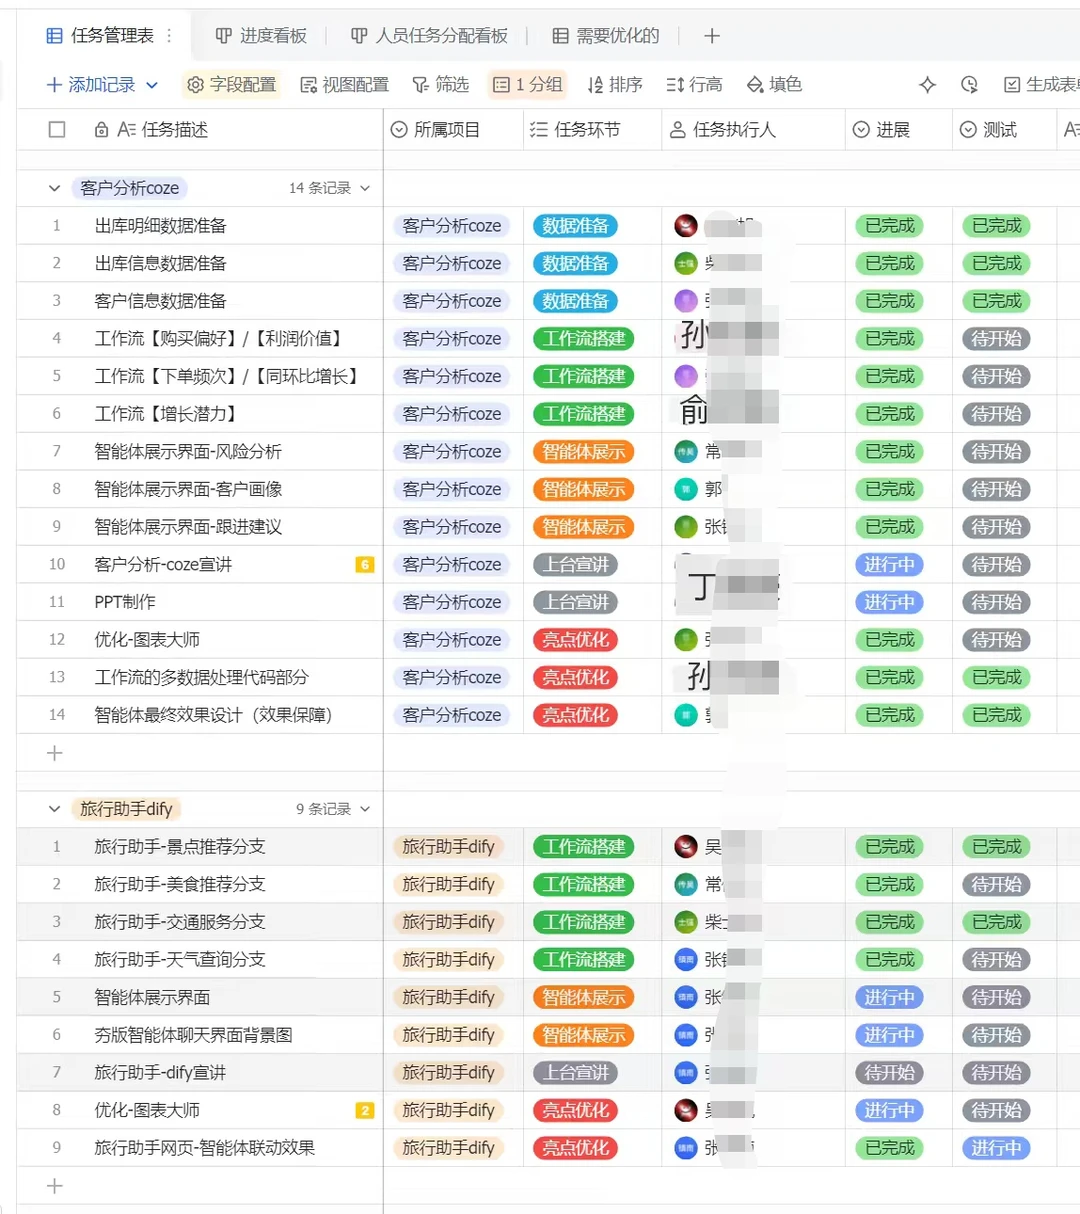This screenshot has height=1214, width=1080.
Task: Click the lock icon on 任务描述 column header
Action: [101, 130]
